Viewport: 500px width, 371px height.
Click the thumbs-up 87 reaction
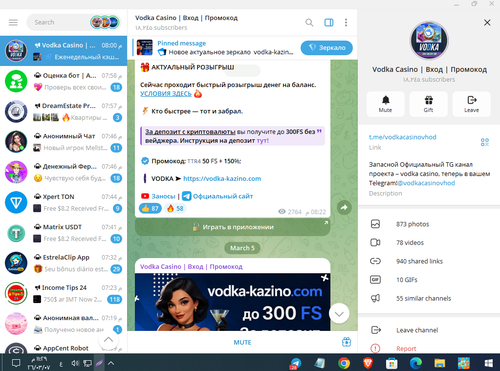150,208
